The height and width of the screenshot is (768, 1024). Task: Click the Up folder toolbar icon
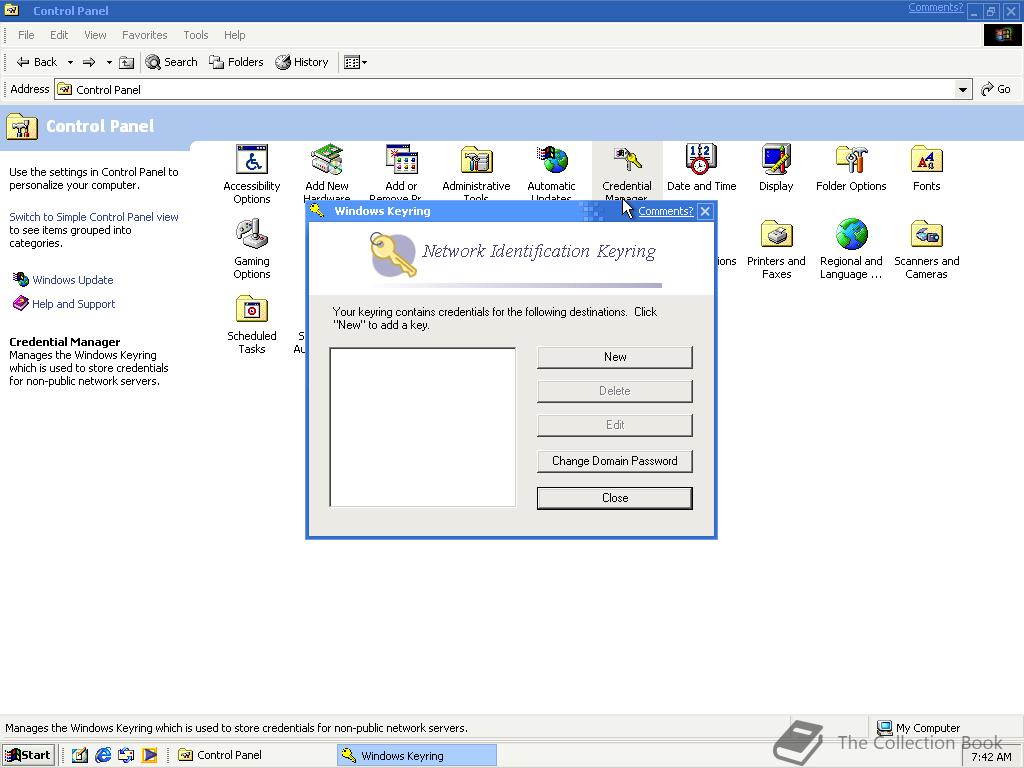127,62
